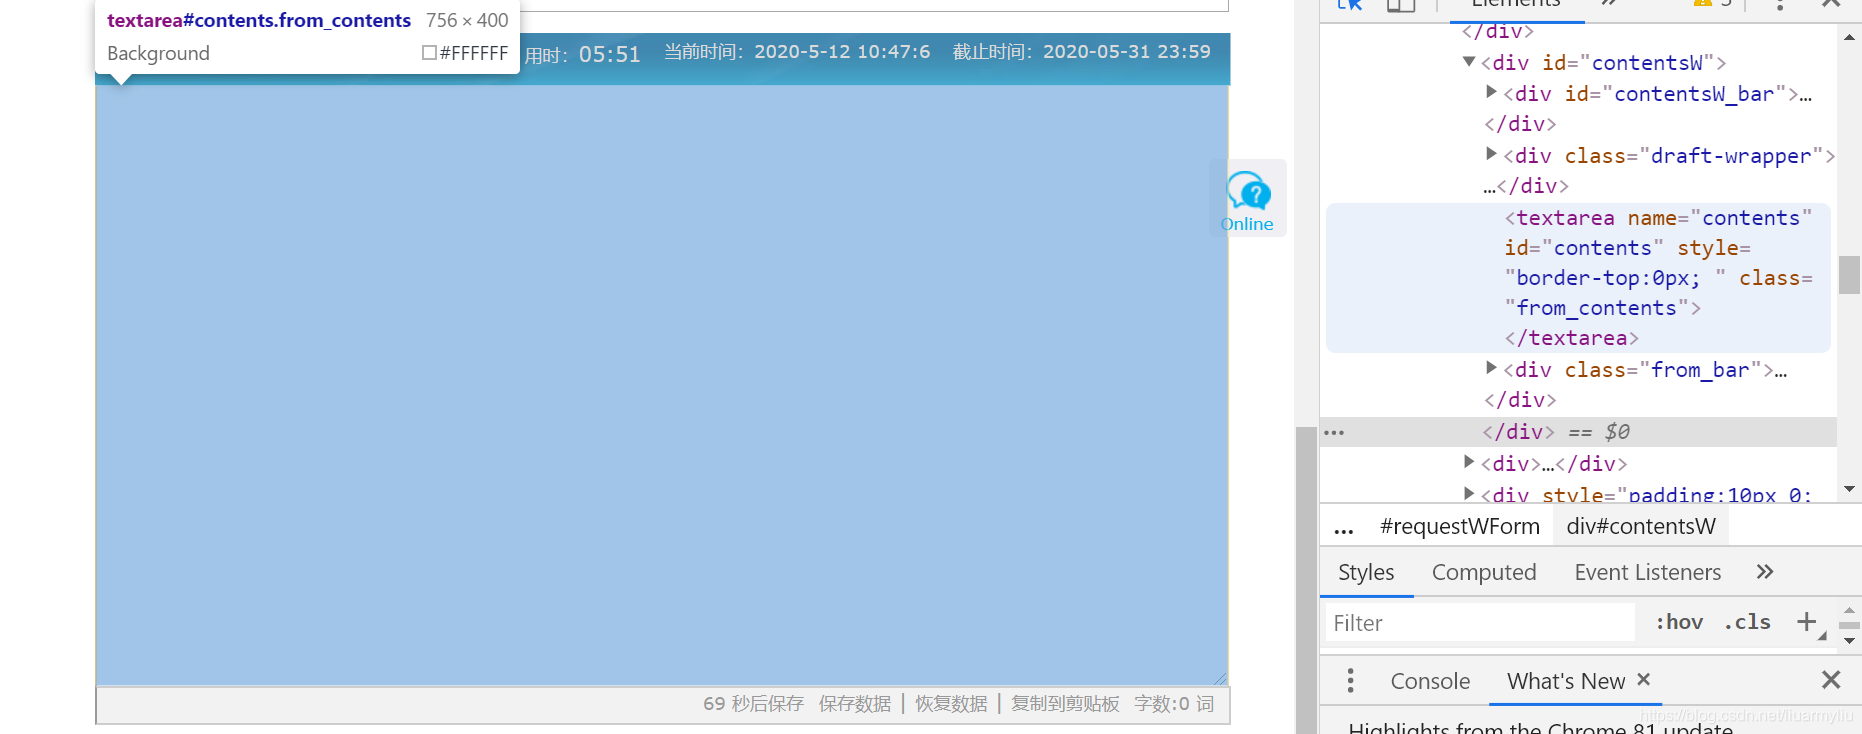
Task: Click the 字数:0 词 word counter
Action: [1174, 704]
